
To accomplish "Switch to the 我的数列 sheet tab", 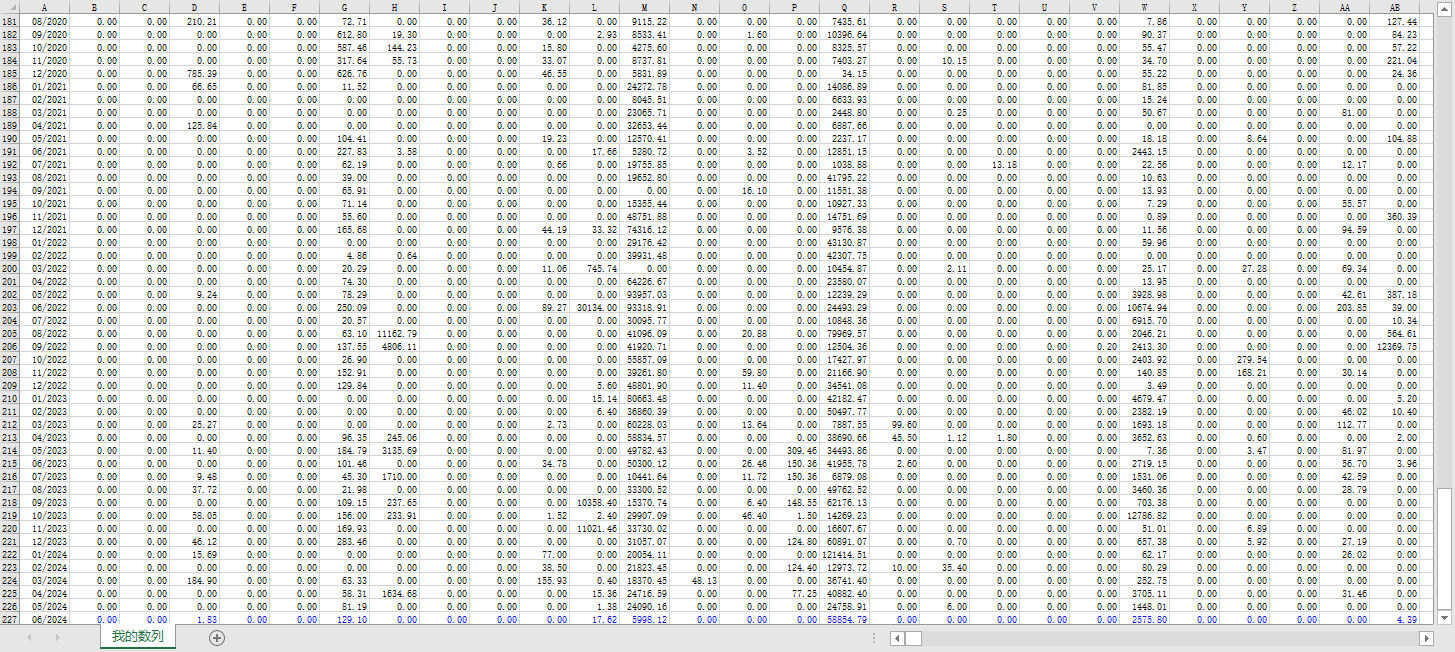I will pyautogui.click(x=138, y=637).
